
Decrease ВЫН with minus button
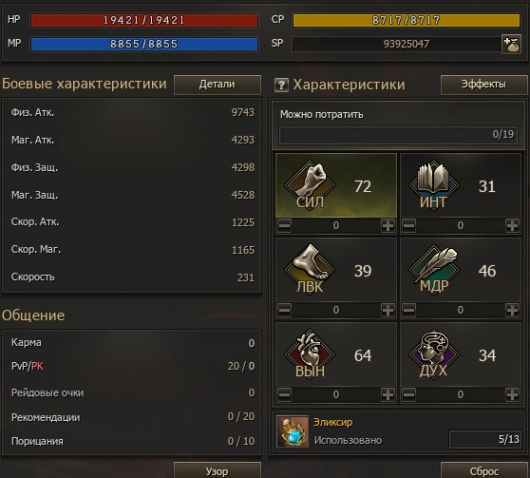(284, 395)
